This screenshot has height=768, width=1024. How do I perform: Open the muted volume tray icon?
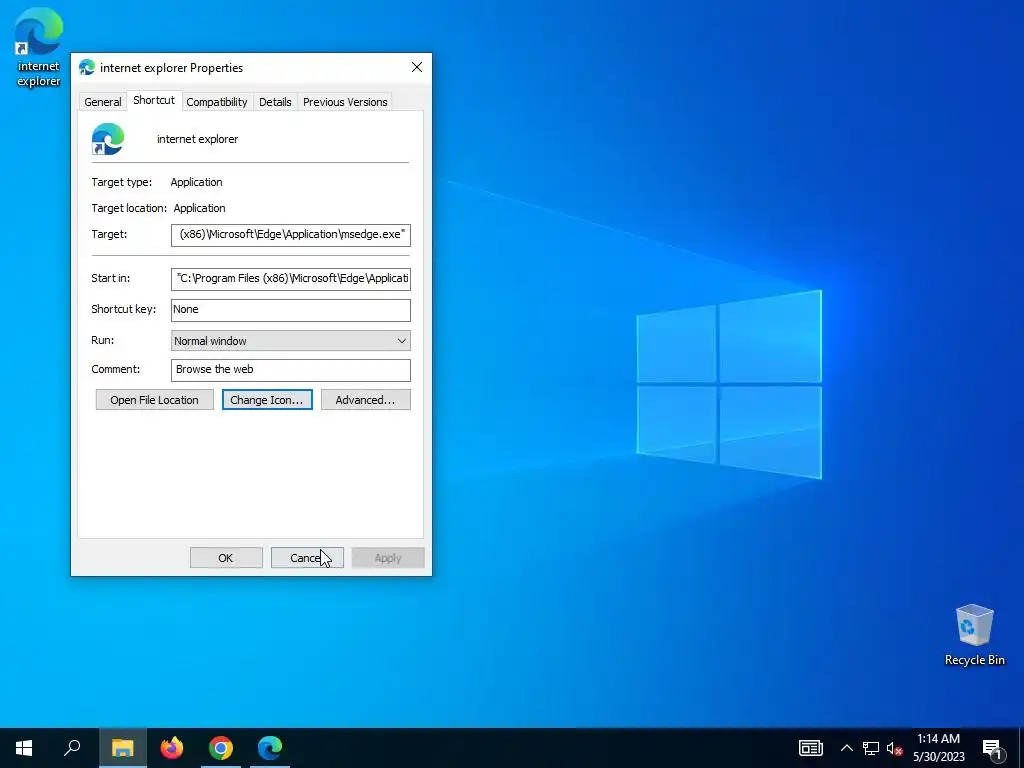click(894, 748)
